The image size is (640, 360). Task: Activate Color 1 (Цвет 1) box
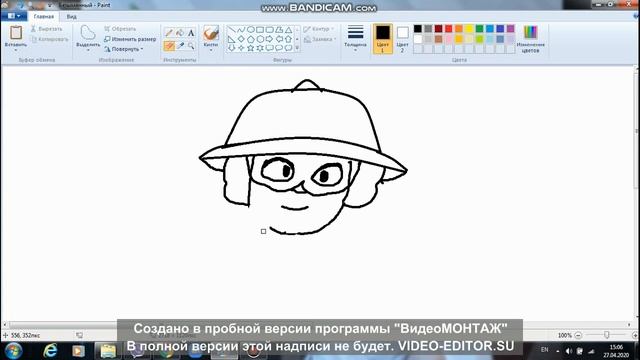click(x=382, y=39)
